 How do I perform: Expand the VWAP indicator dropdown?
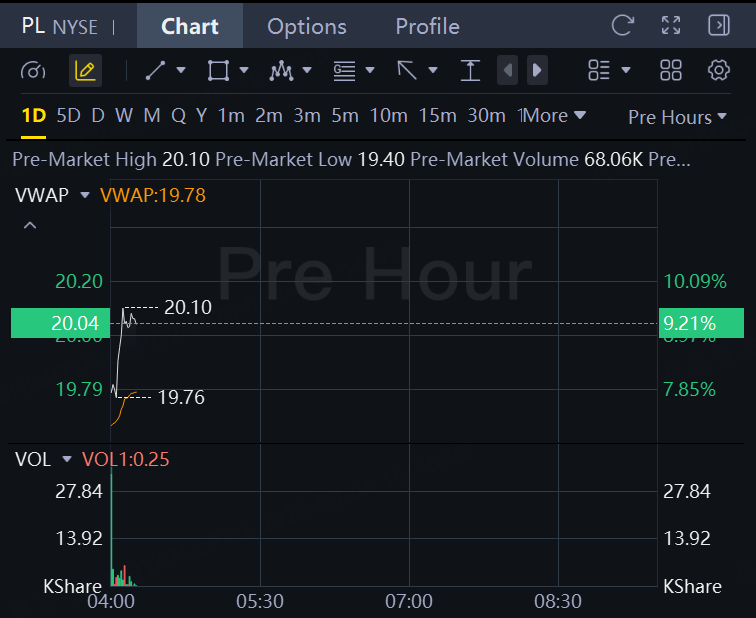click(x=85, y=195)
